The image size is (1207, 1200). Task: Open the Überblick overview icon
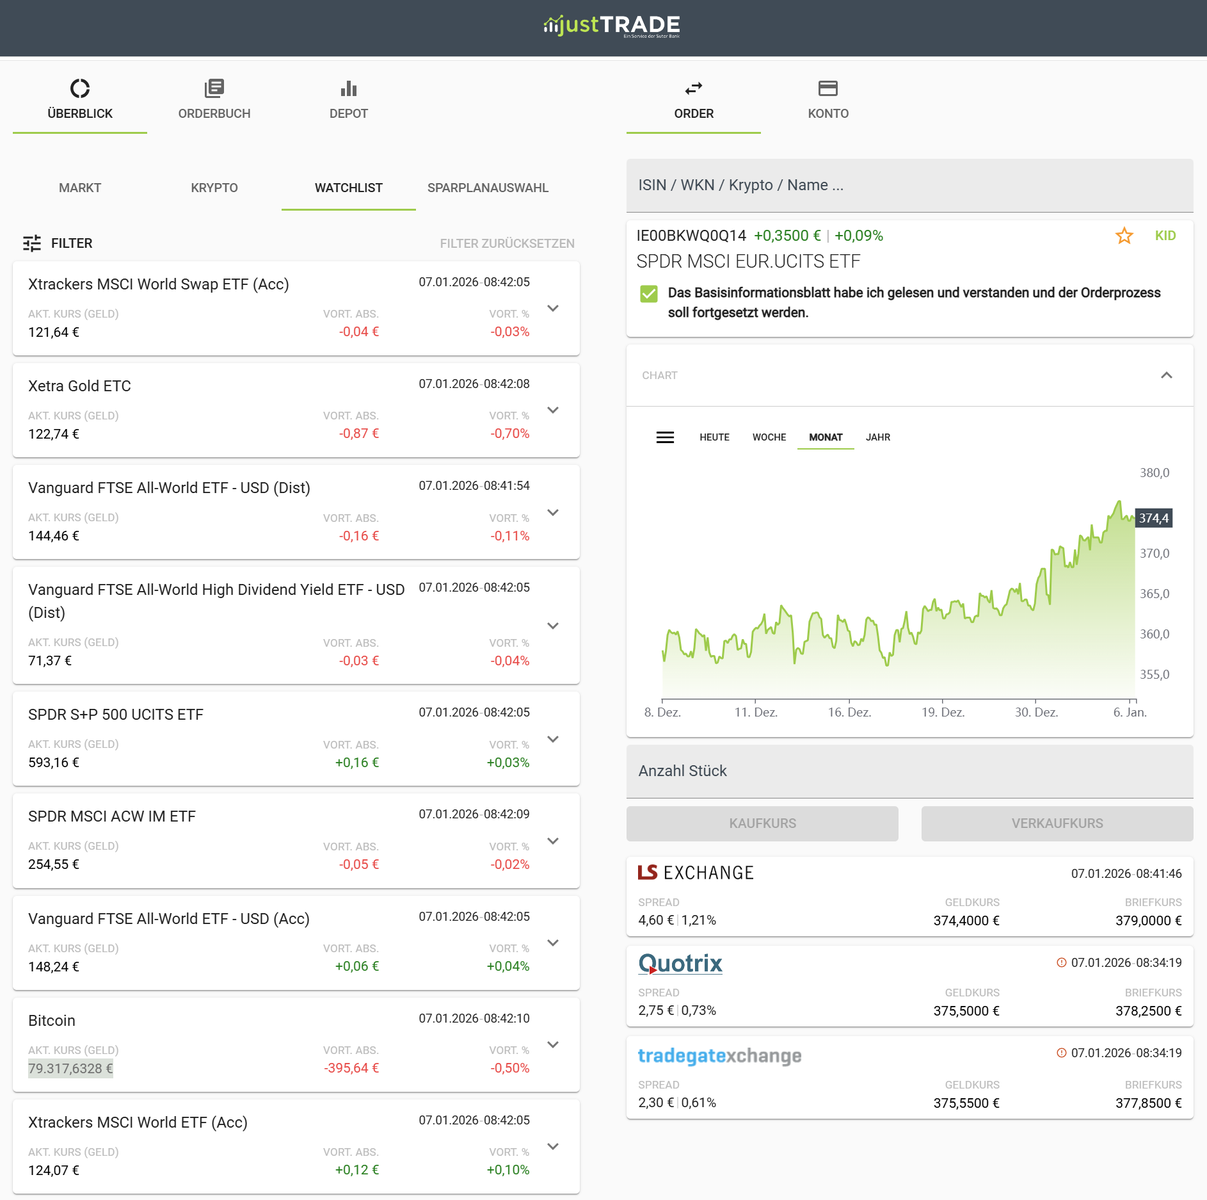tap(80, 89)
